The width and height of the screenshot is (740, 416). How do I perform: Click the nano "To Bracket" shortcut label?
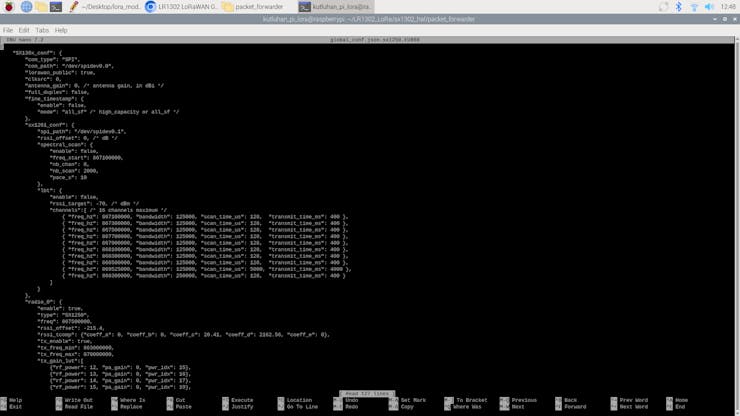[x=472, y=400]
